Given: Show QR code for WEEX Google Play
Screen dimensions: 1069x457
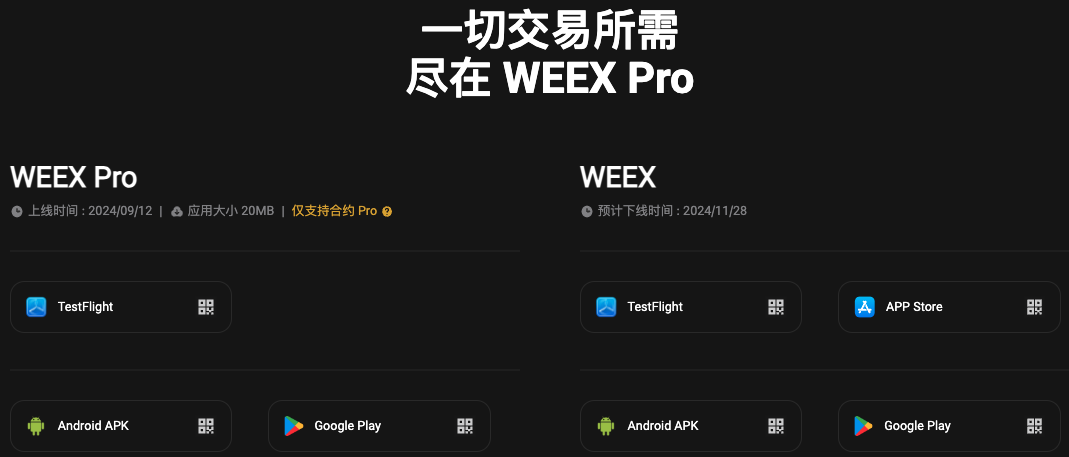Looking at the screenshot, I should pyautogui.click(x=1034, y=426).
